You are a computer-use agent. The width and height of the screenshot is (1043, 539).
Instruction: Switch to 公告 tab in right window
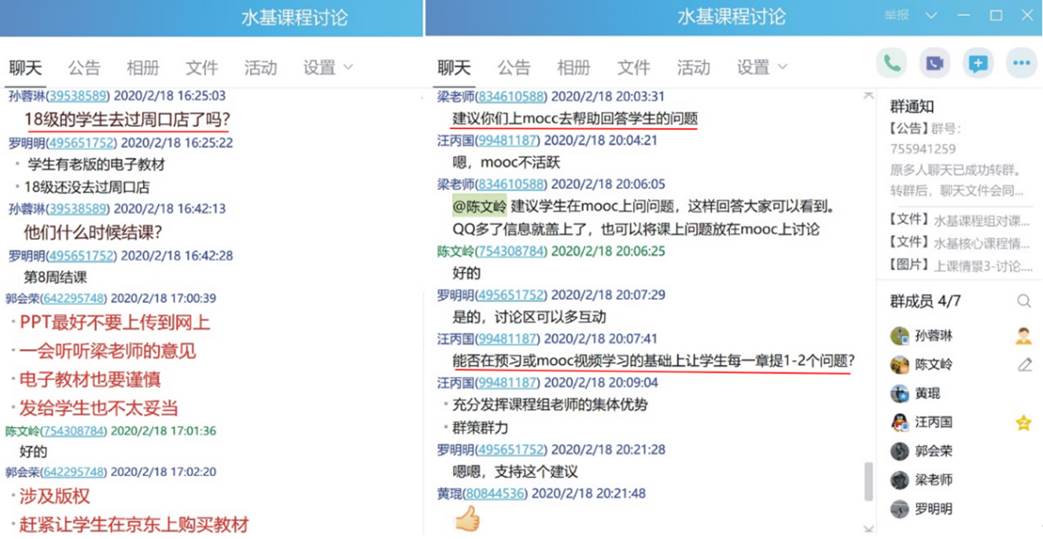tap(514, 68)
